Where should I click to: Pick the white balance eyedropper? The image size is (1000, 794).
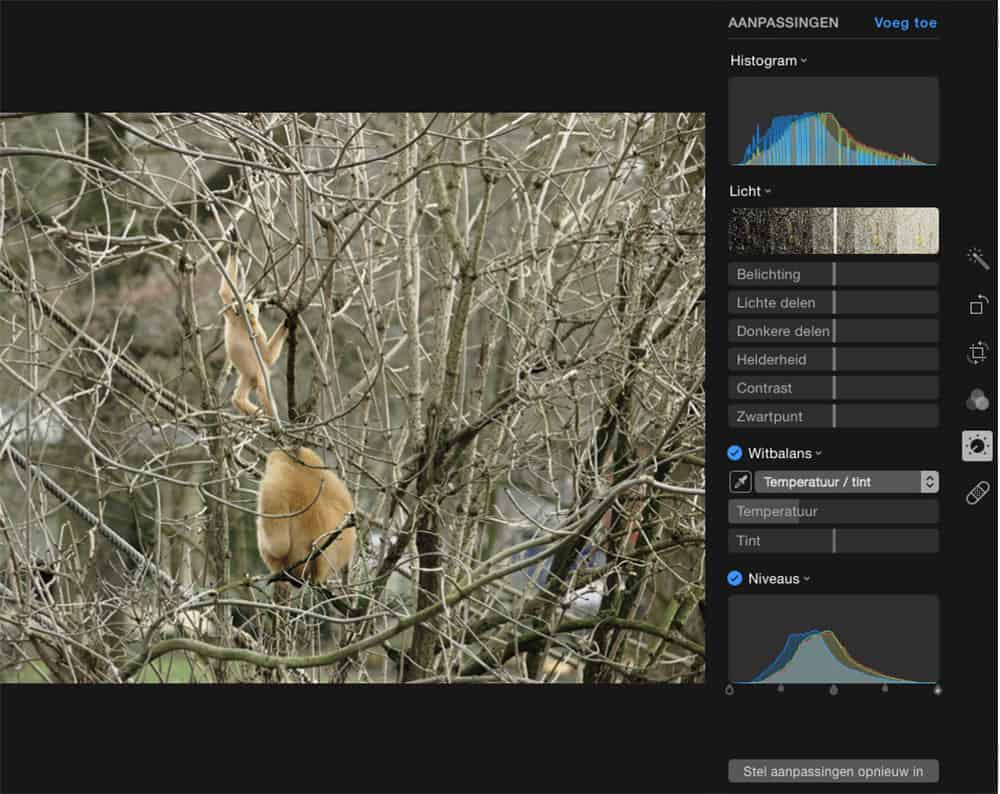tap(740, 482)
